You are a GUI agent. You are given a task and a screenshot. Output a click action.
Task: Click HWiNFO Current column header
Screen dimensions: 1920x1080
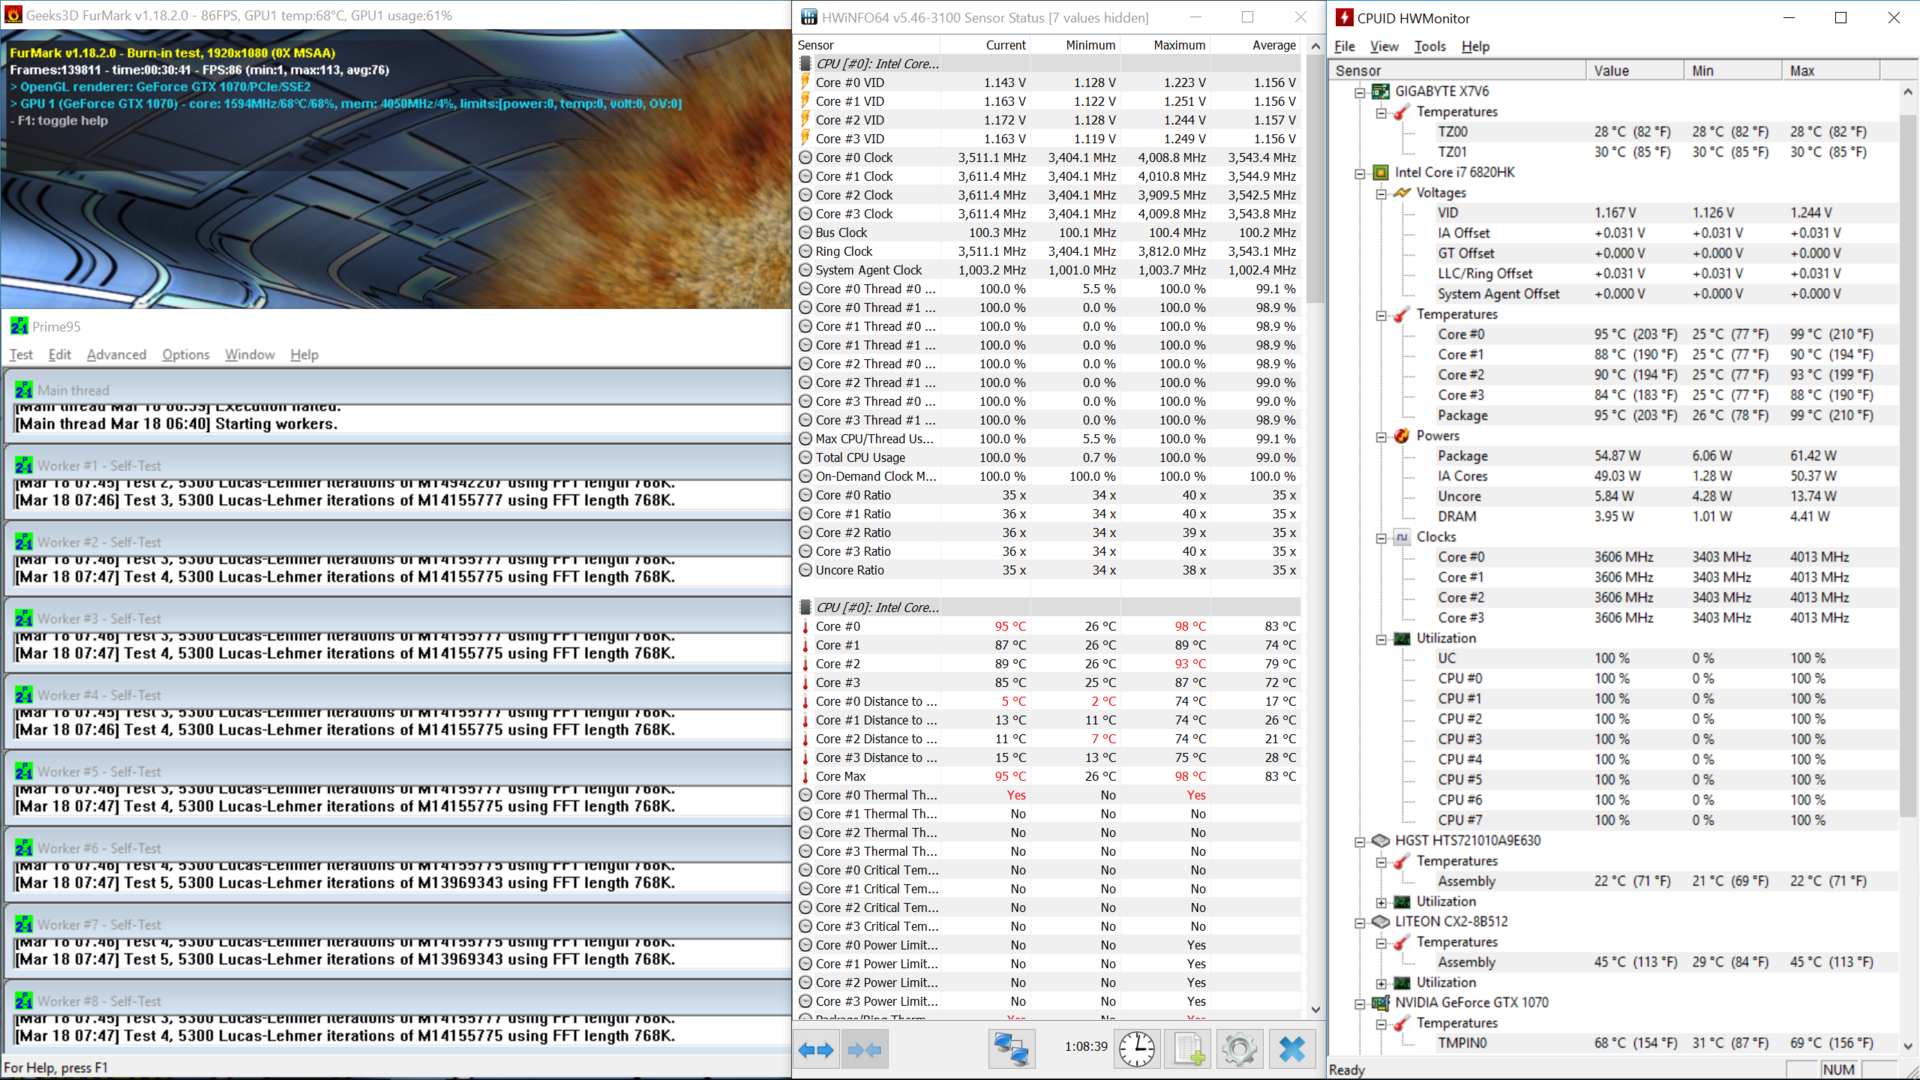[985, 45]
